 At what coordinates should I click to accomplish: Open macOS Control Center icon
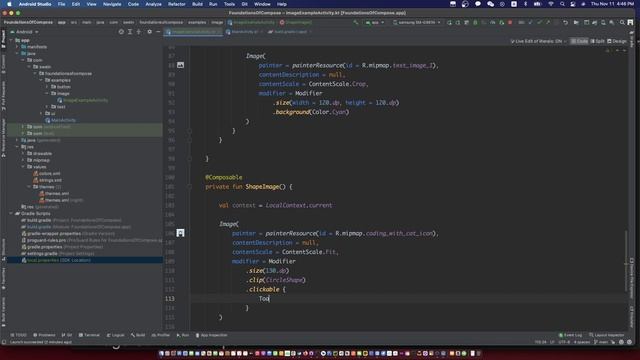click(573, 4)
